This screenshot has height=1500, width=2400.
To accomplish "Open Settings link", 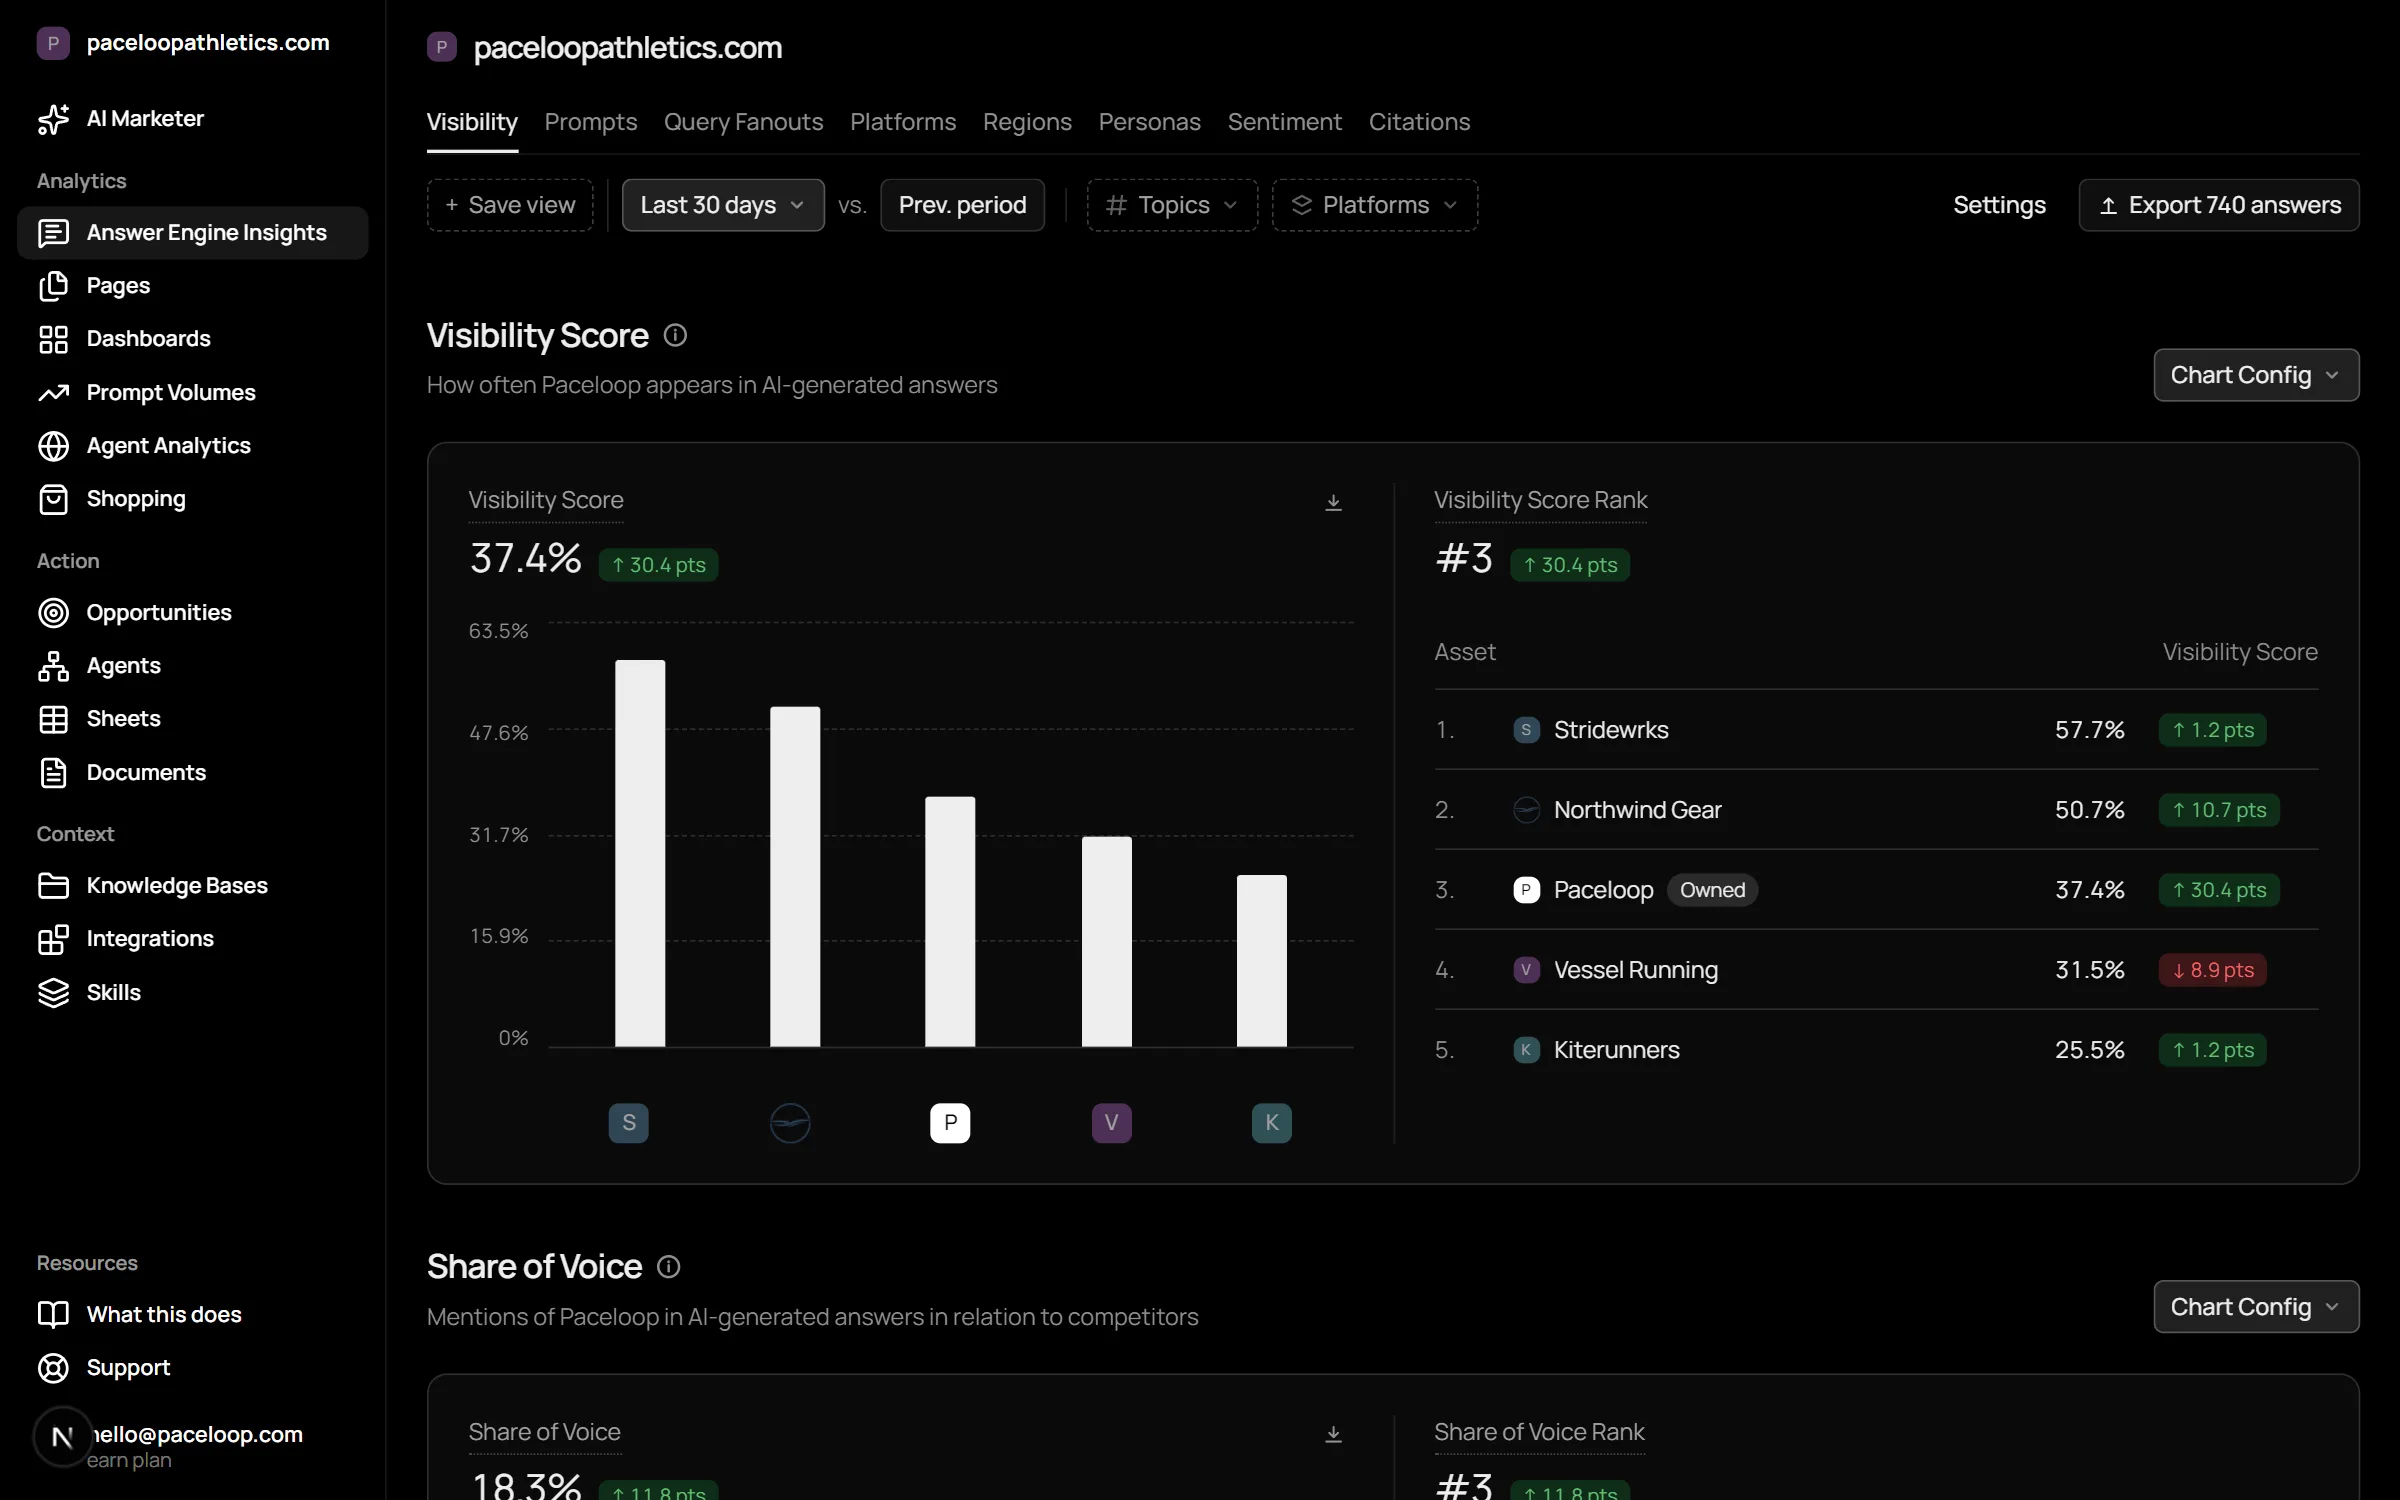I will [x=1999, y=205].
